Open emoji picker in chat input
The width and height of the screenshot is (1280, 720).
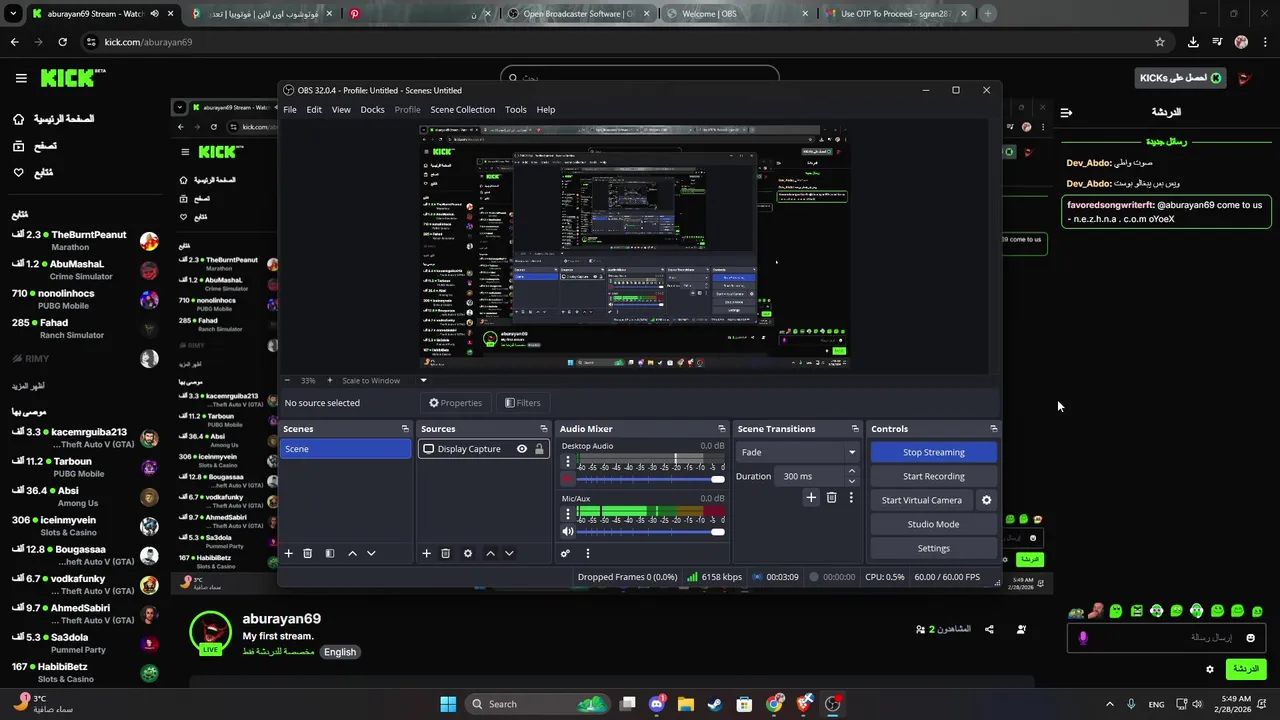coord(1250,638)
